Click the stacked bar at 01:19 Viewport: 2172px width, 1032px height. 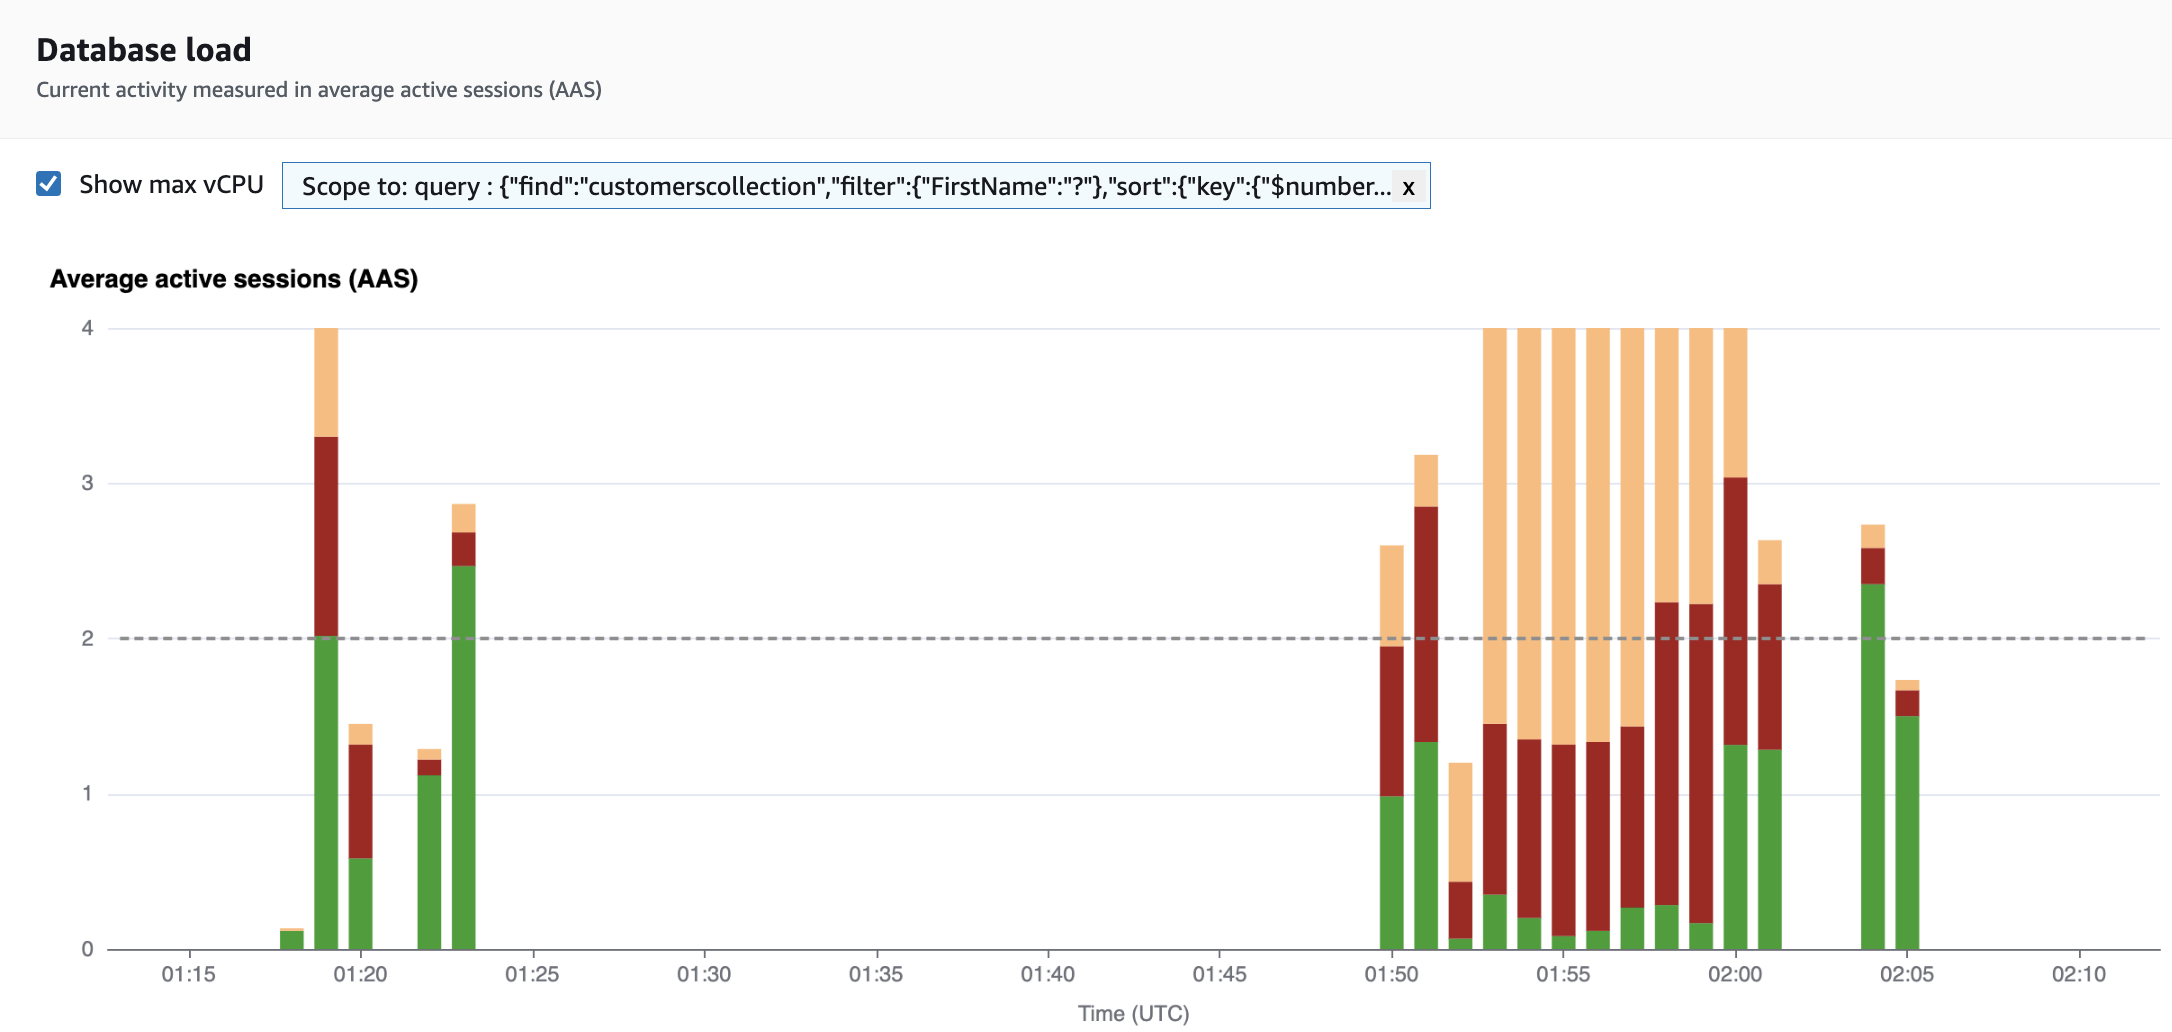(x=325, y=600)
